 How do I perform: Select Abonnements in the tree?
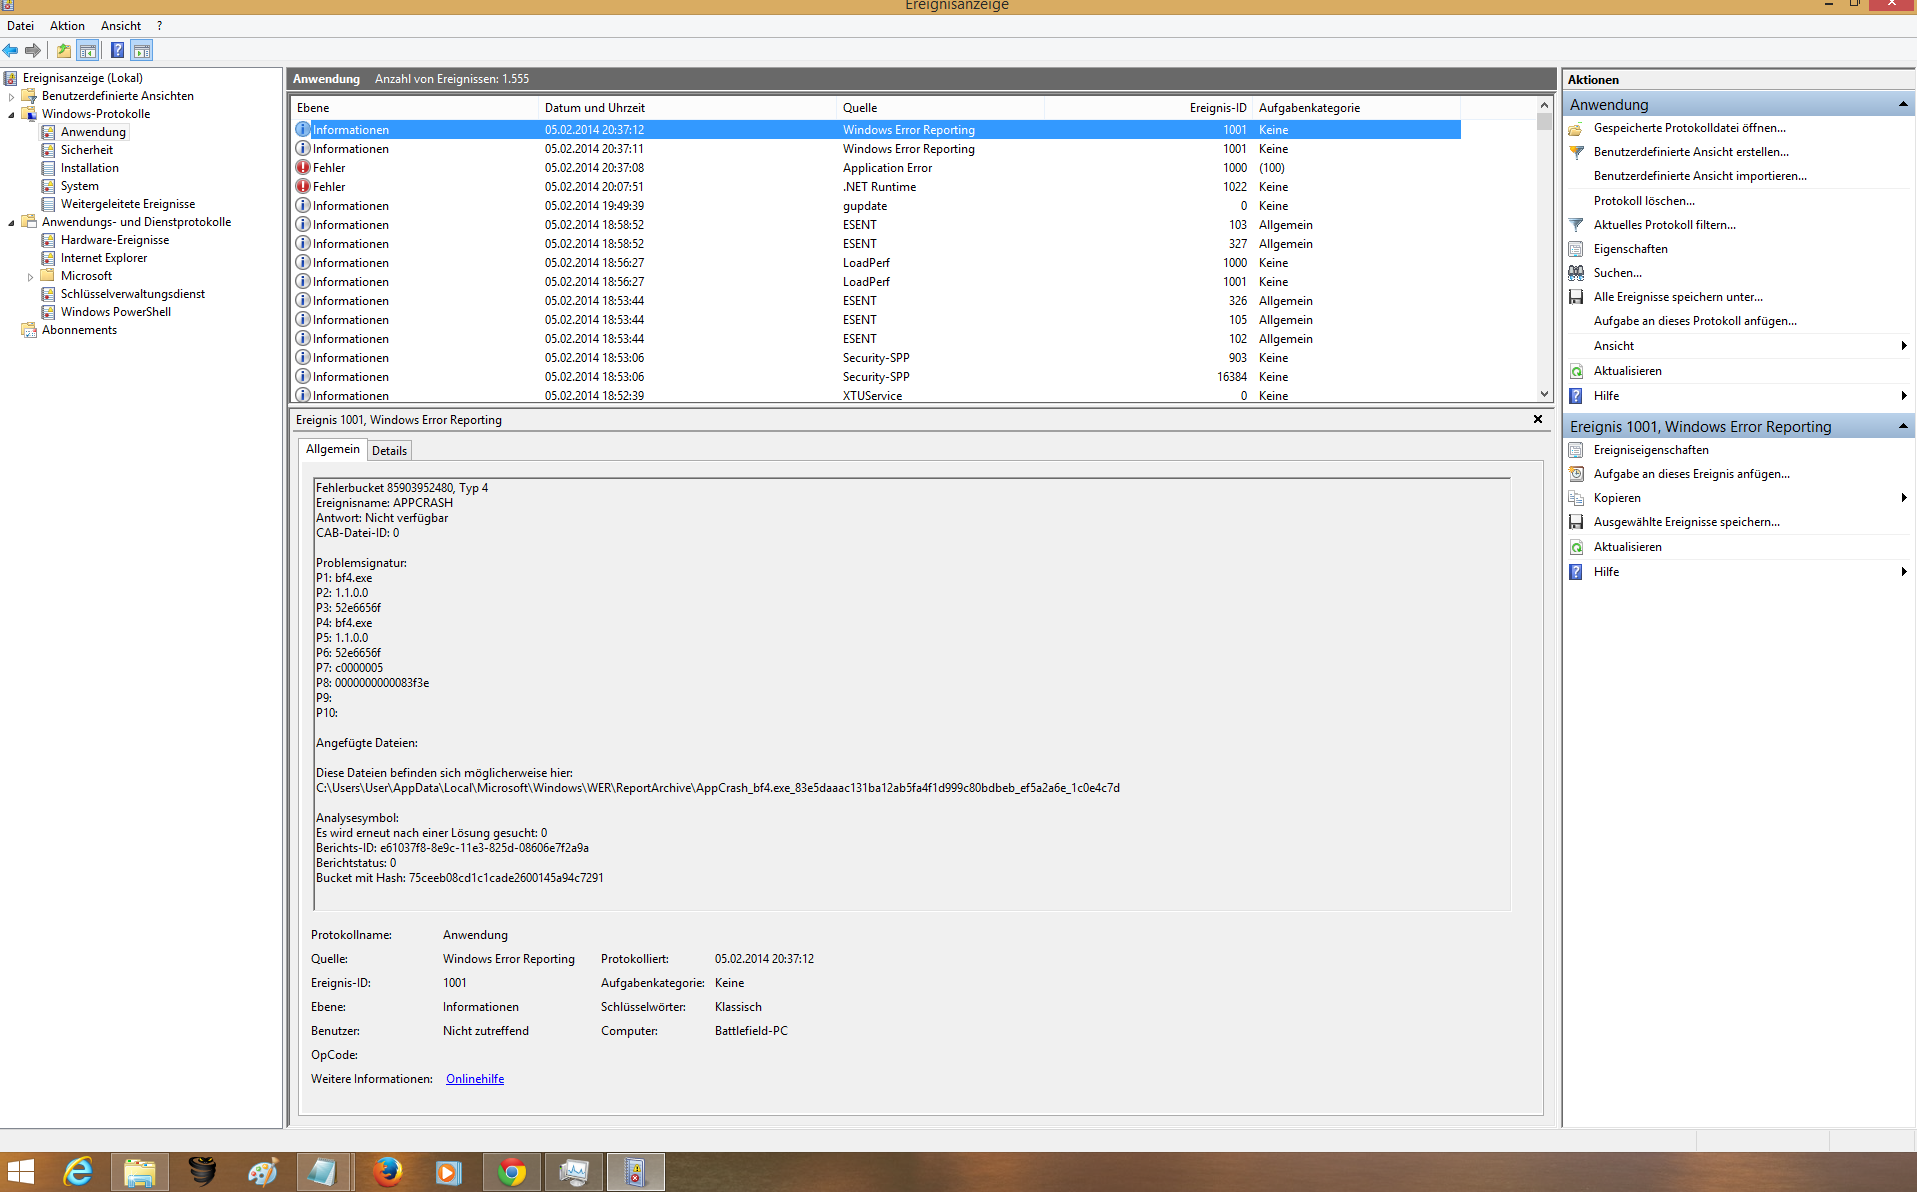(x=79, y=330)
